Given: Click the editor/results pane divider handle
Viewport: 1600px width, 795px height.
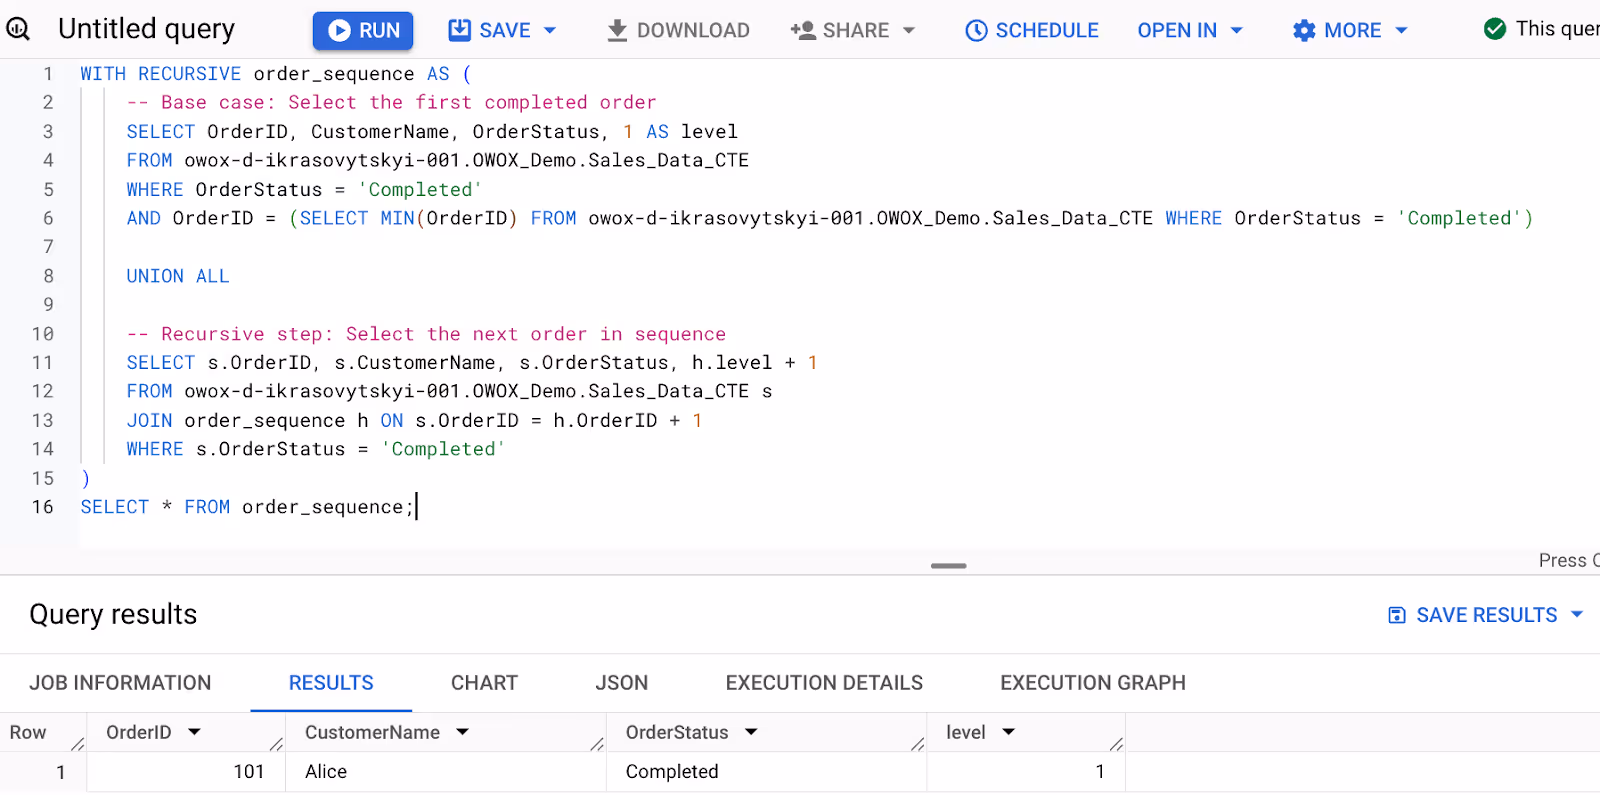Looking at the screenshot, I should pyautogui.click(x=948, y=566).
